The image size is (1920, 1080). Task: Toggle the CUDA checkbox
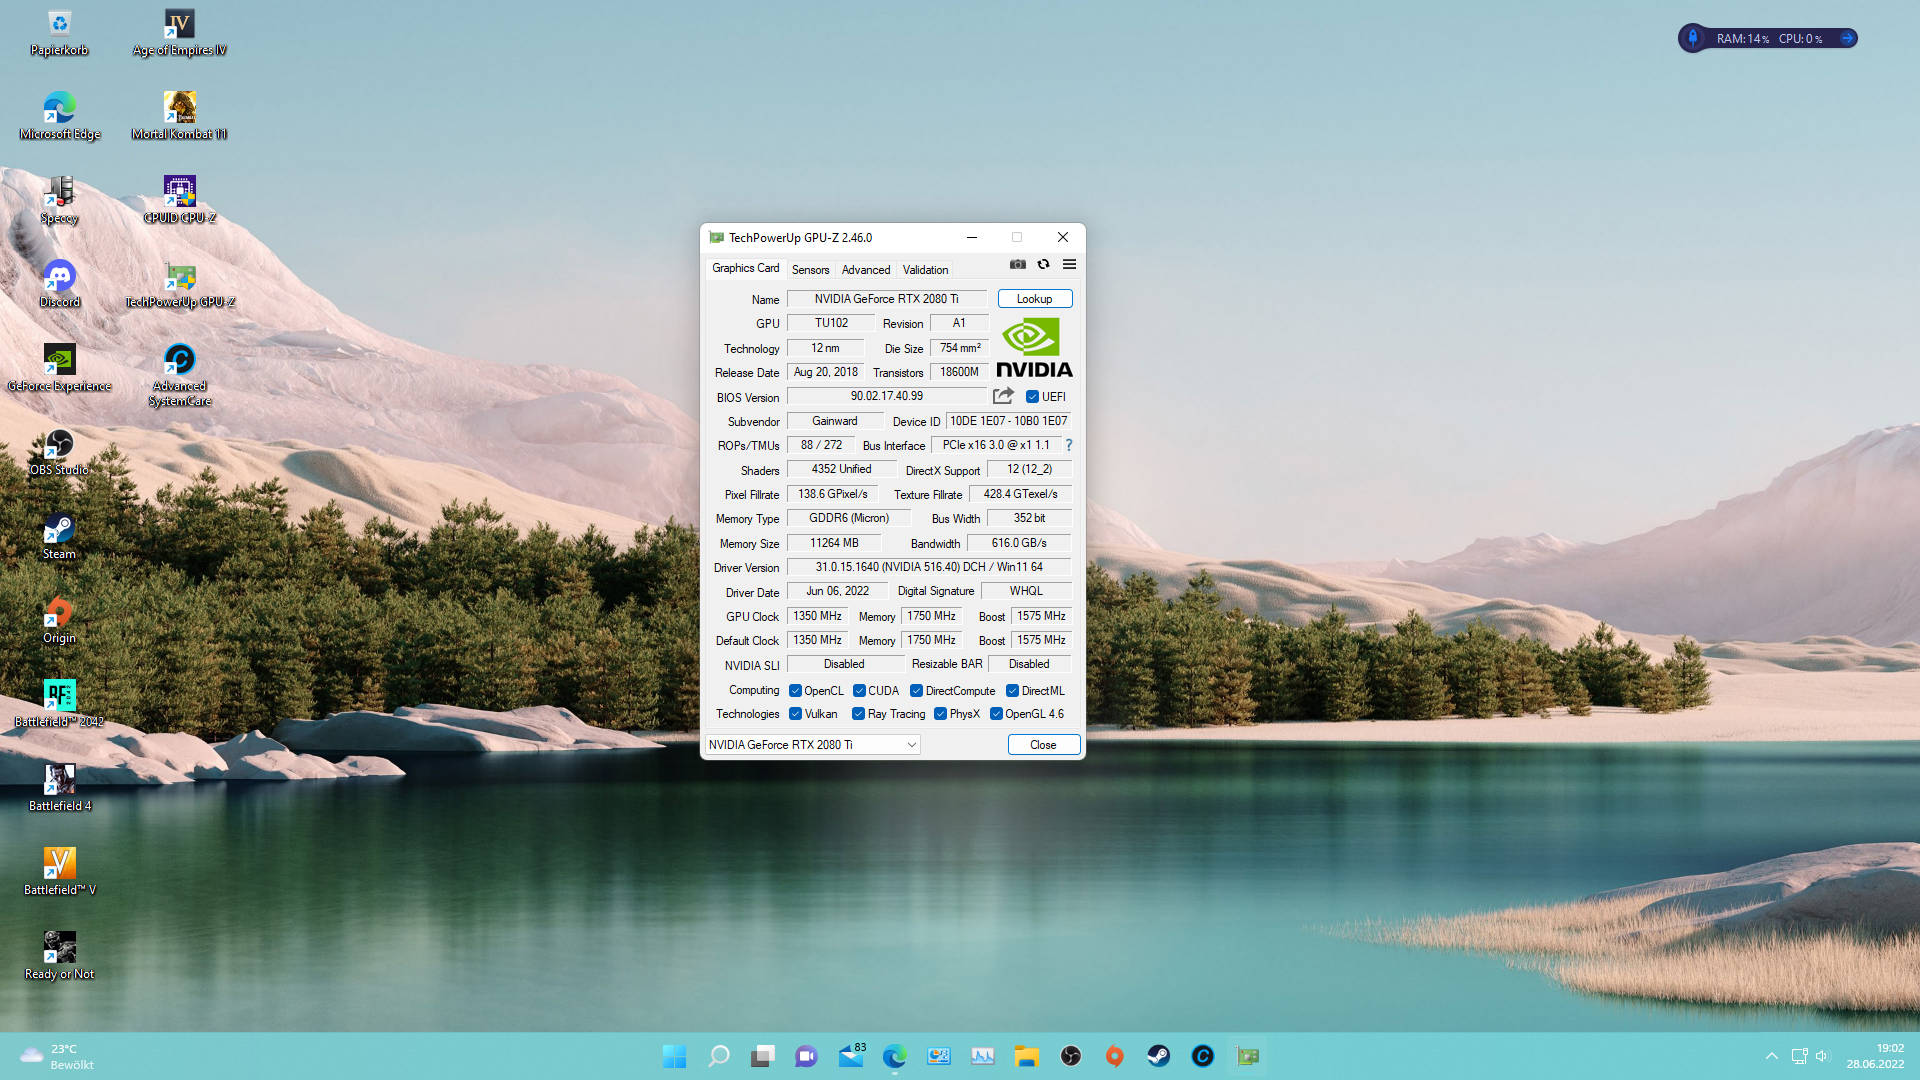pos(859,691)
